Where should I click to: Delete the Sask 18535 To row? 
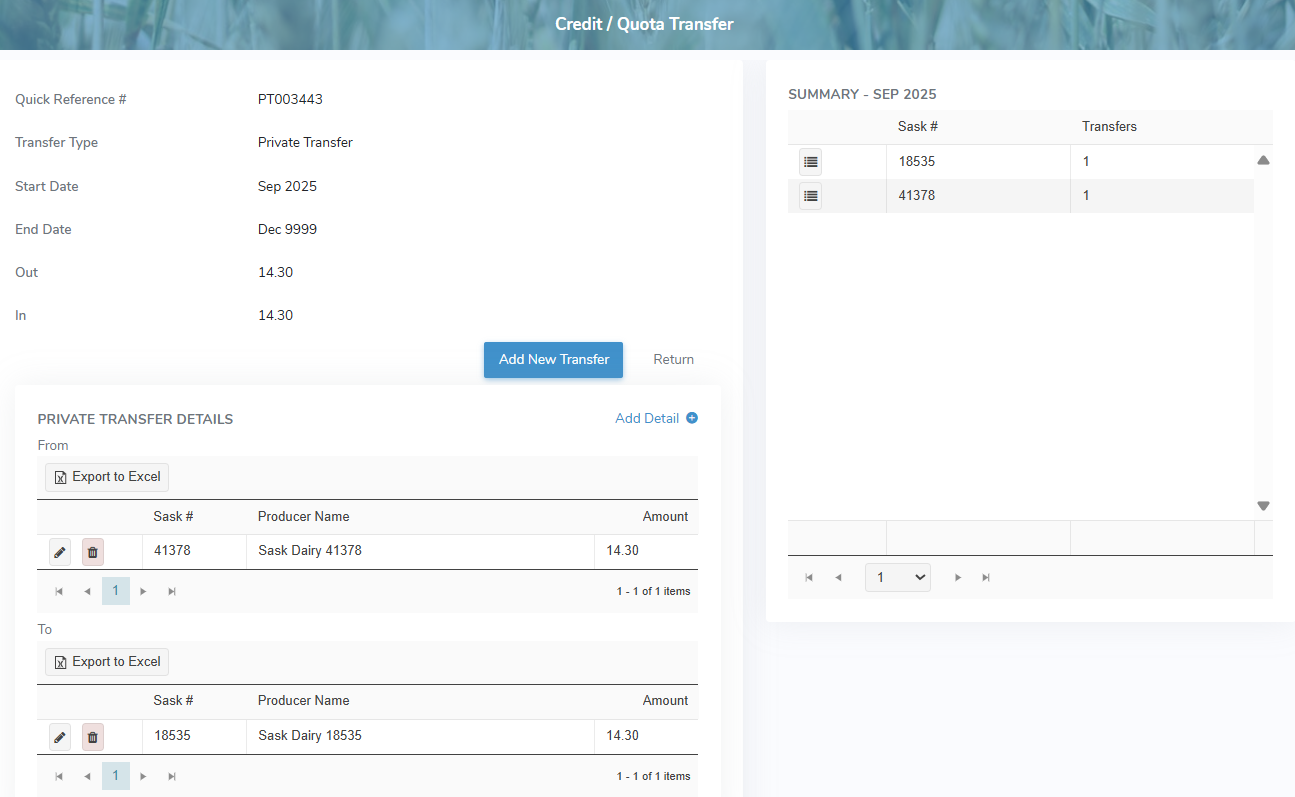point(93,737)
